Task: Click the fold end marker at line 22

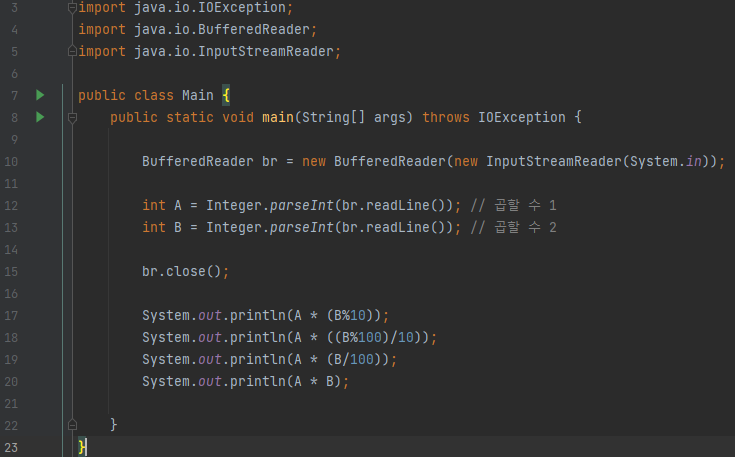Action: click(72, 425)
